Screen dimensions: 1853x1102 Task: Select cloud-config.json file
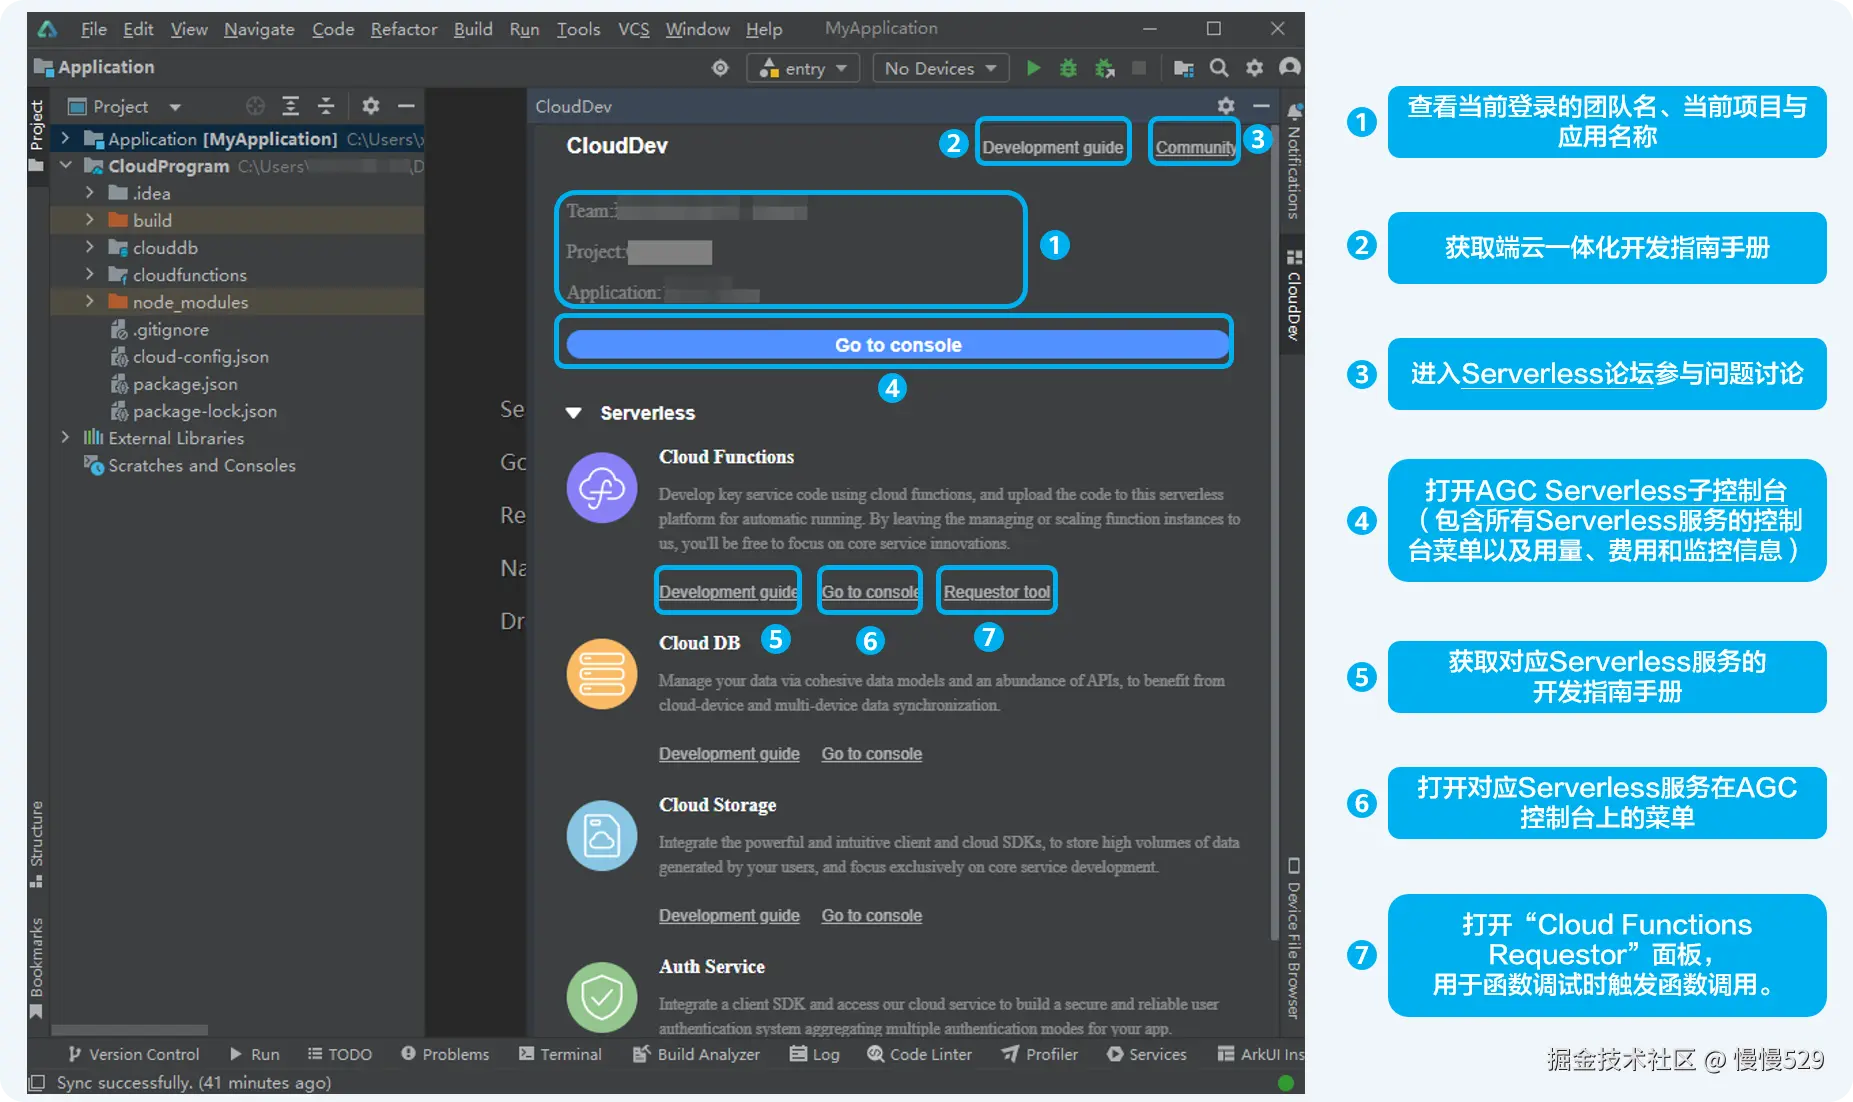(200, 356)
